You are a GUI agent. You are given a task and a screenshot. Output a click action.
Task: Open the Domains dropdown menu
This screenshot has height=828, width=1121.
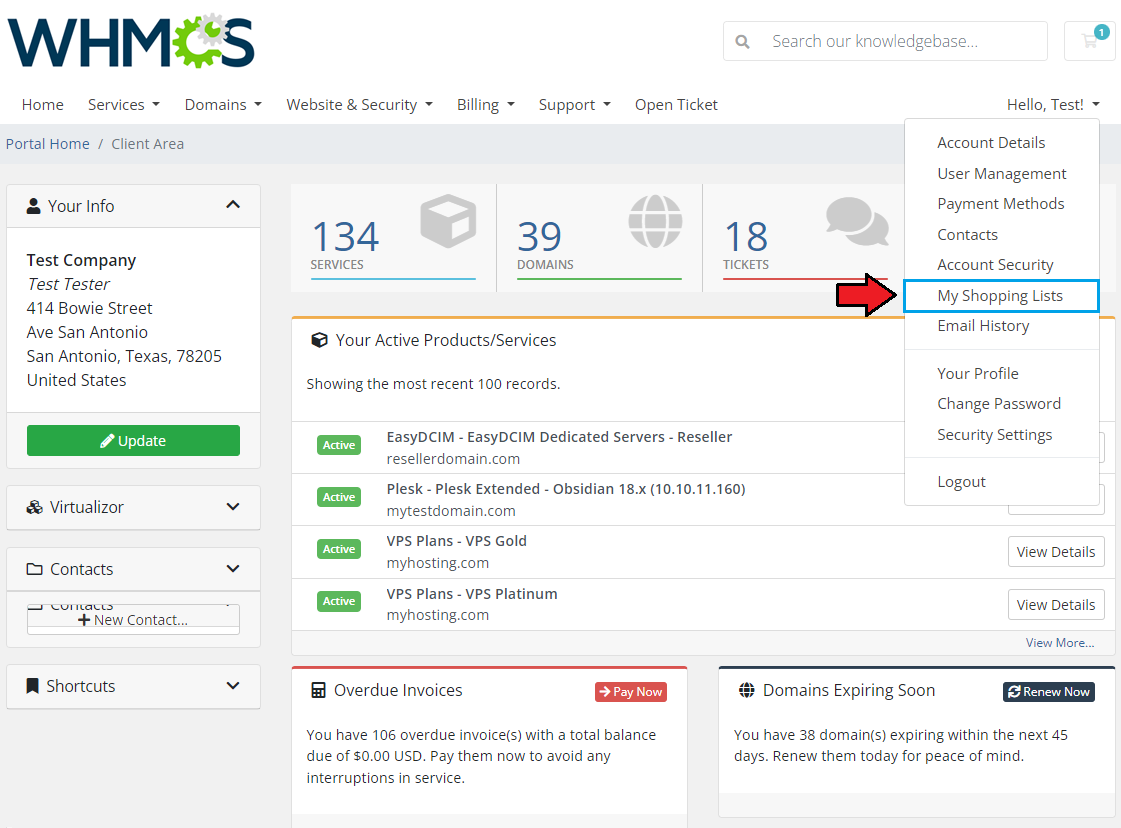coord(223,104)
